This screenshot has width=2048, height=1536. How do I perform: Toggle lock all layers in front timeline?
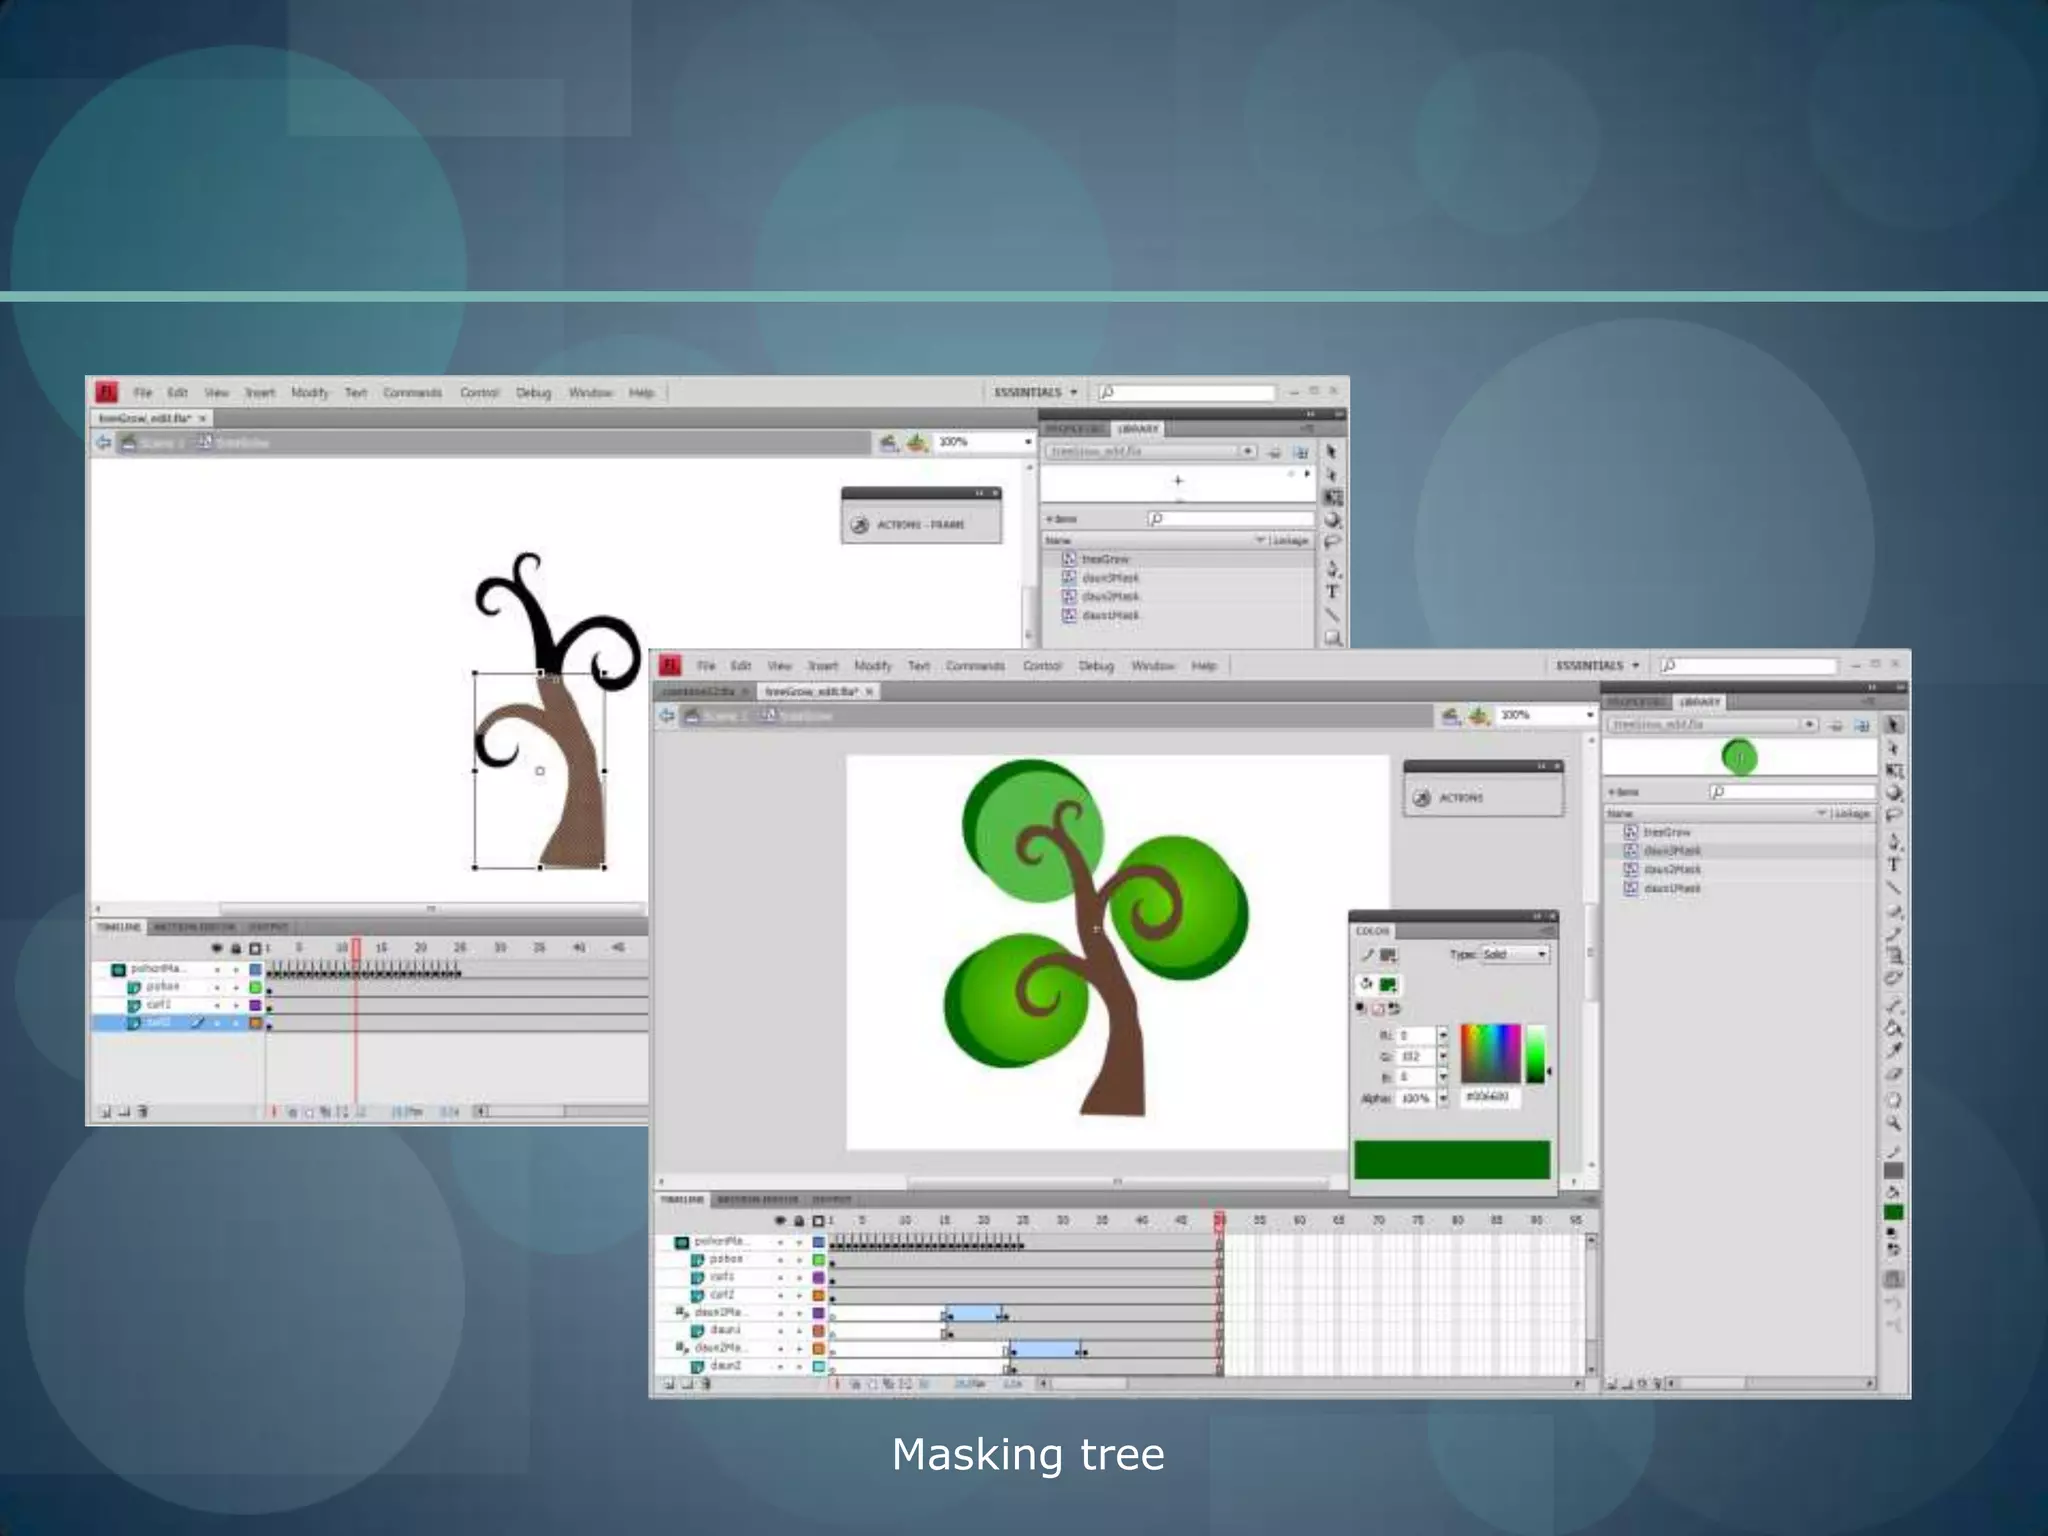coord(799,1221)
